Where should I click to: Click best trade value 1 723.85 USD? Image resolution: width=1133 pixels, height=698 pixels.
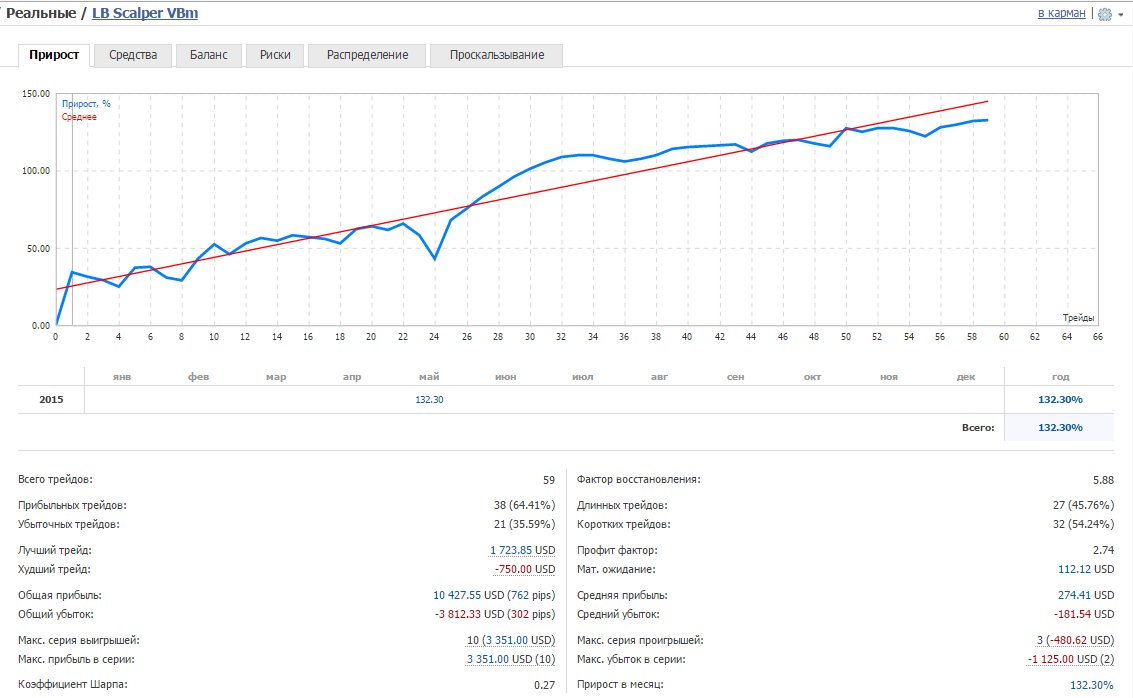(x=522, y=551)
